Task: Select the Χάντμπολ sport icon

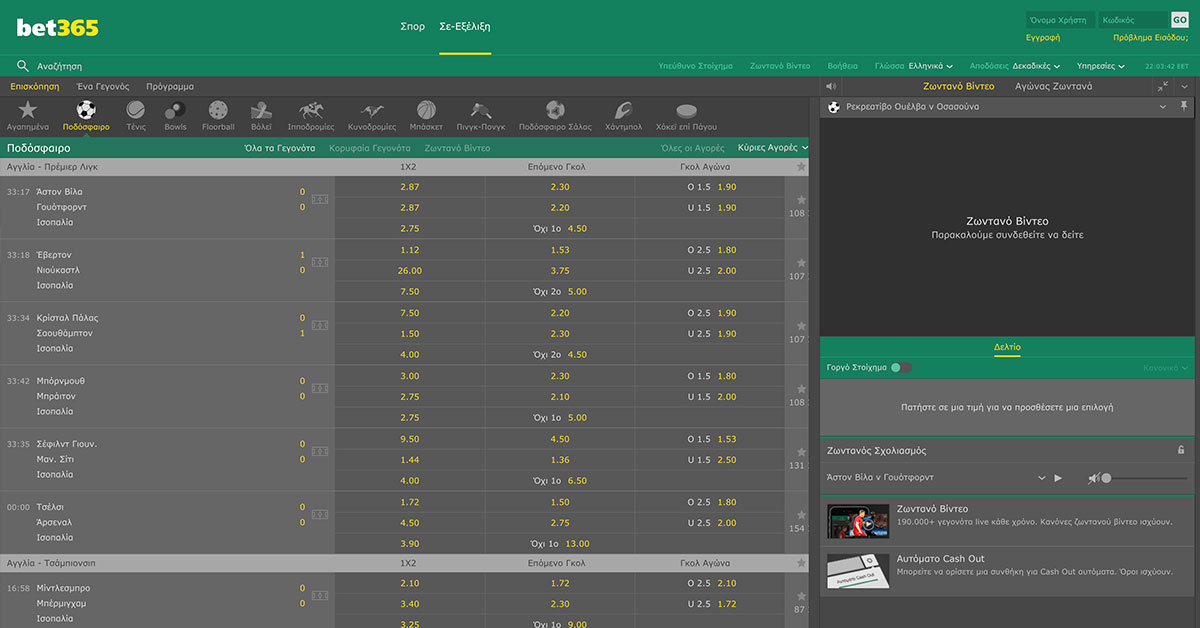Action: (622, 110)
